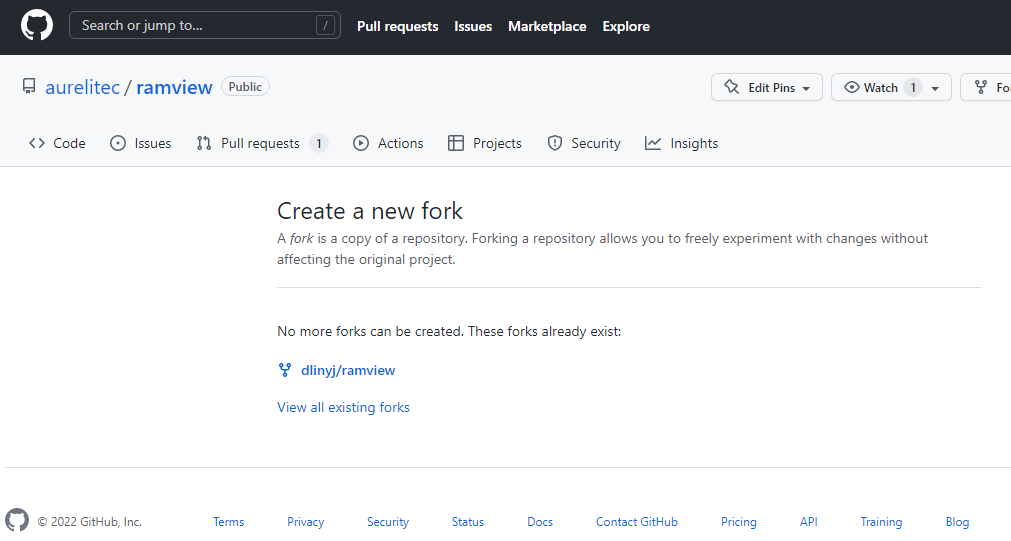View the Insights tab
The image size is (1011, 541).
coord(682,143)
